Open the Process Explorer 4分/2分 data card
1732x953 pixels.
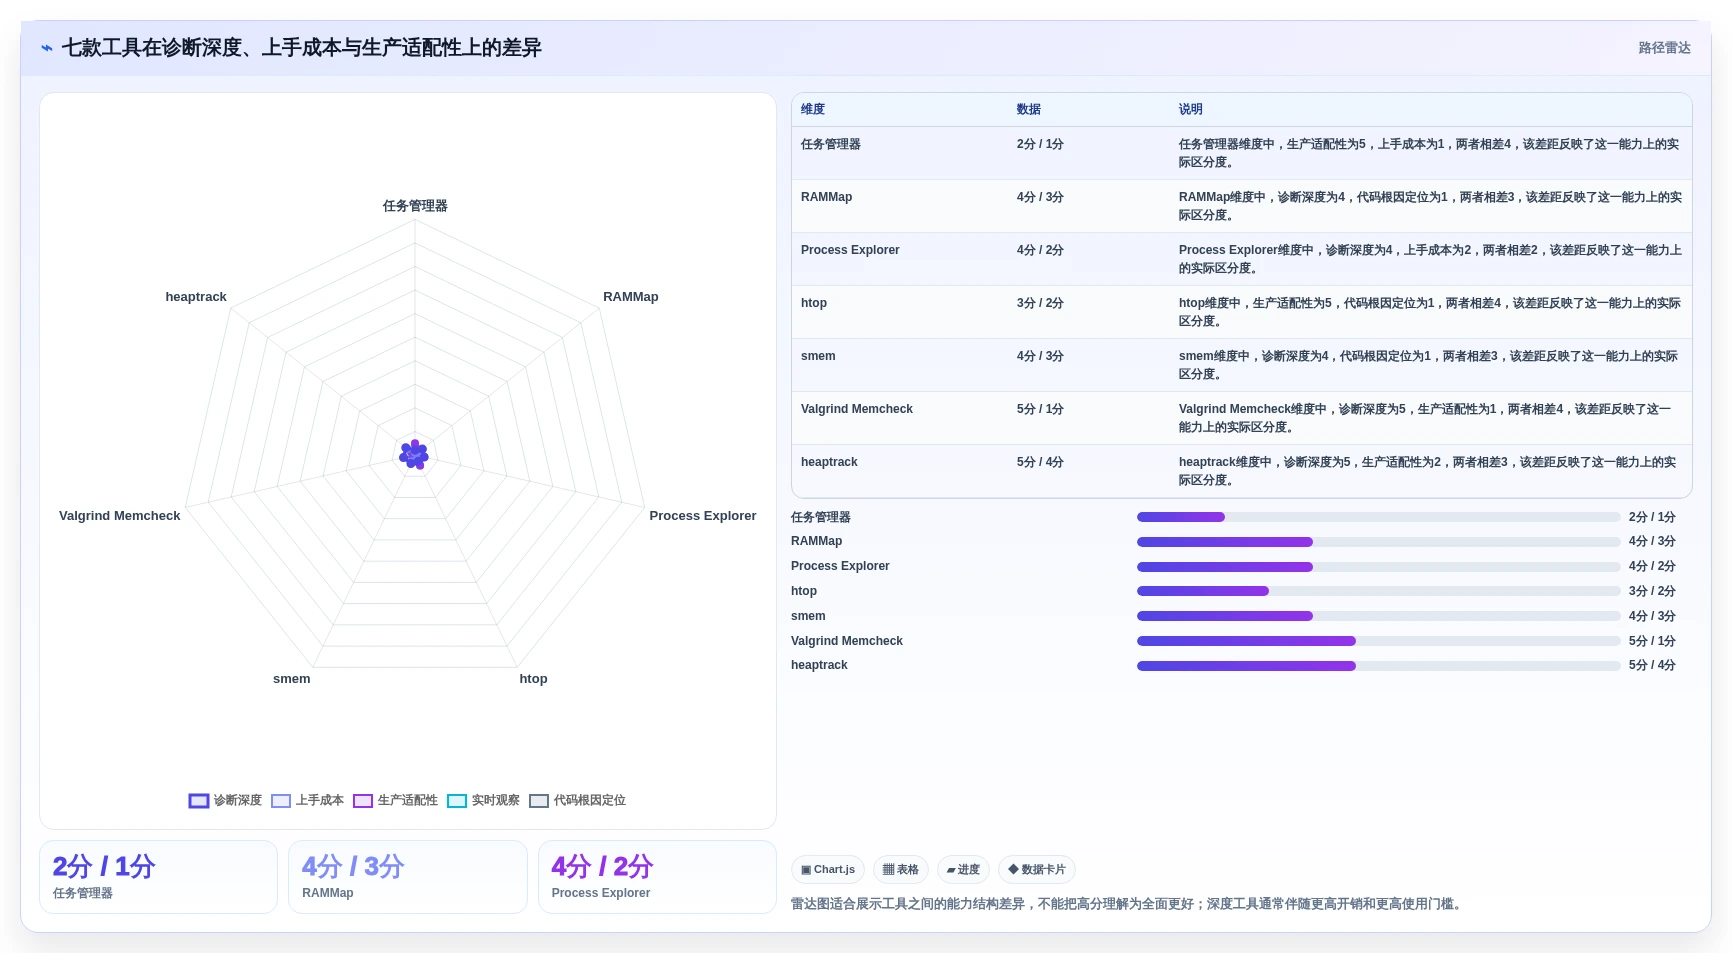coord(657,877)
